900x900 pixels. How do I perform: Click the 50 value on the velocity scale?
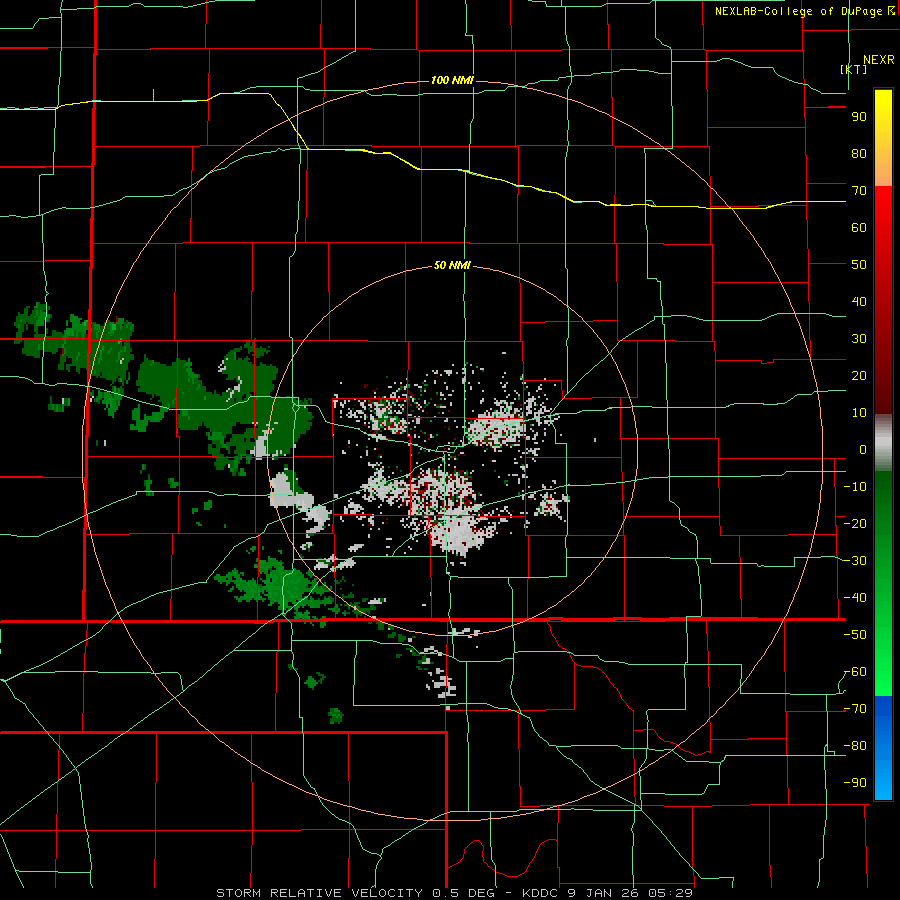(859, 265)
